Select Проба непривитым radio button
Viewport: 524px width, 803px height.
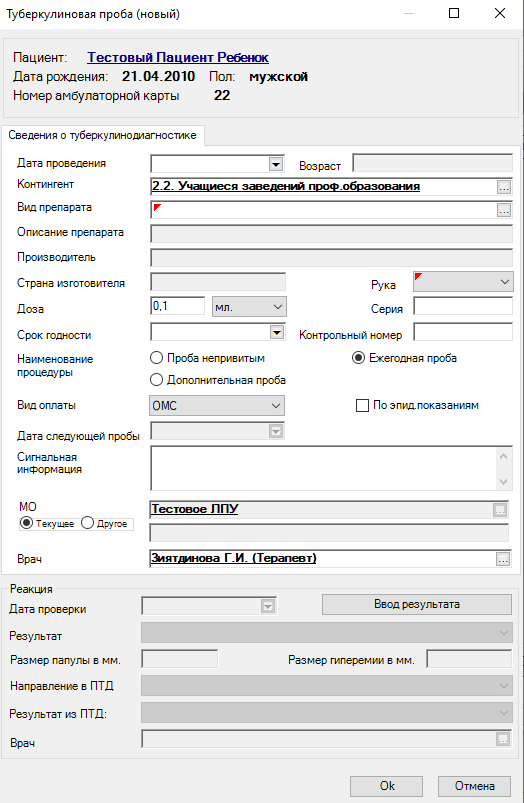click(156, 358)
